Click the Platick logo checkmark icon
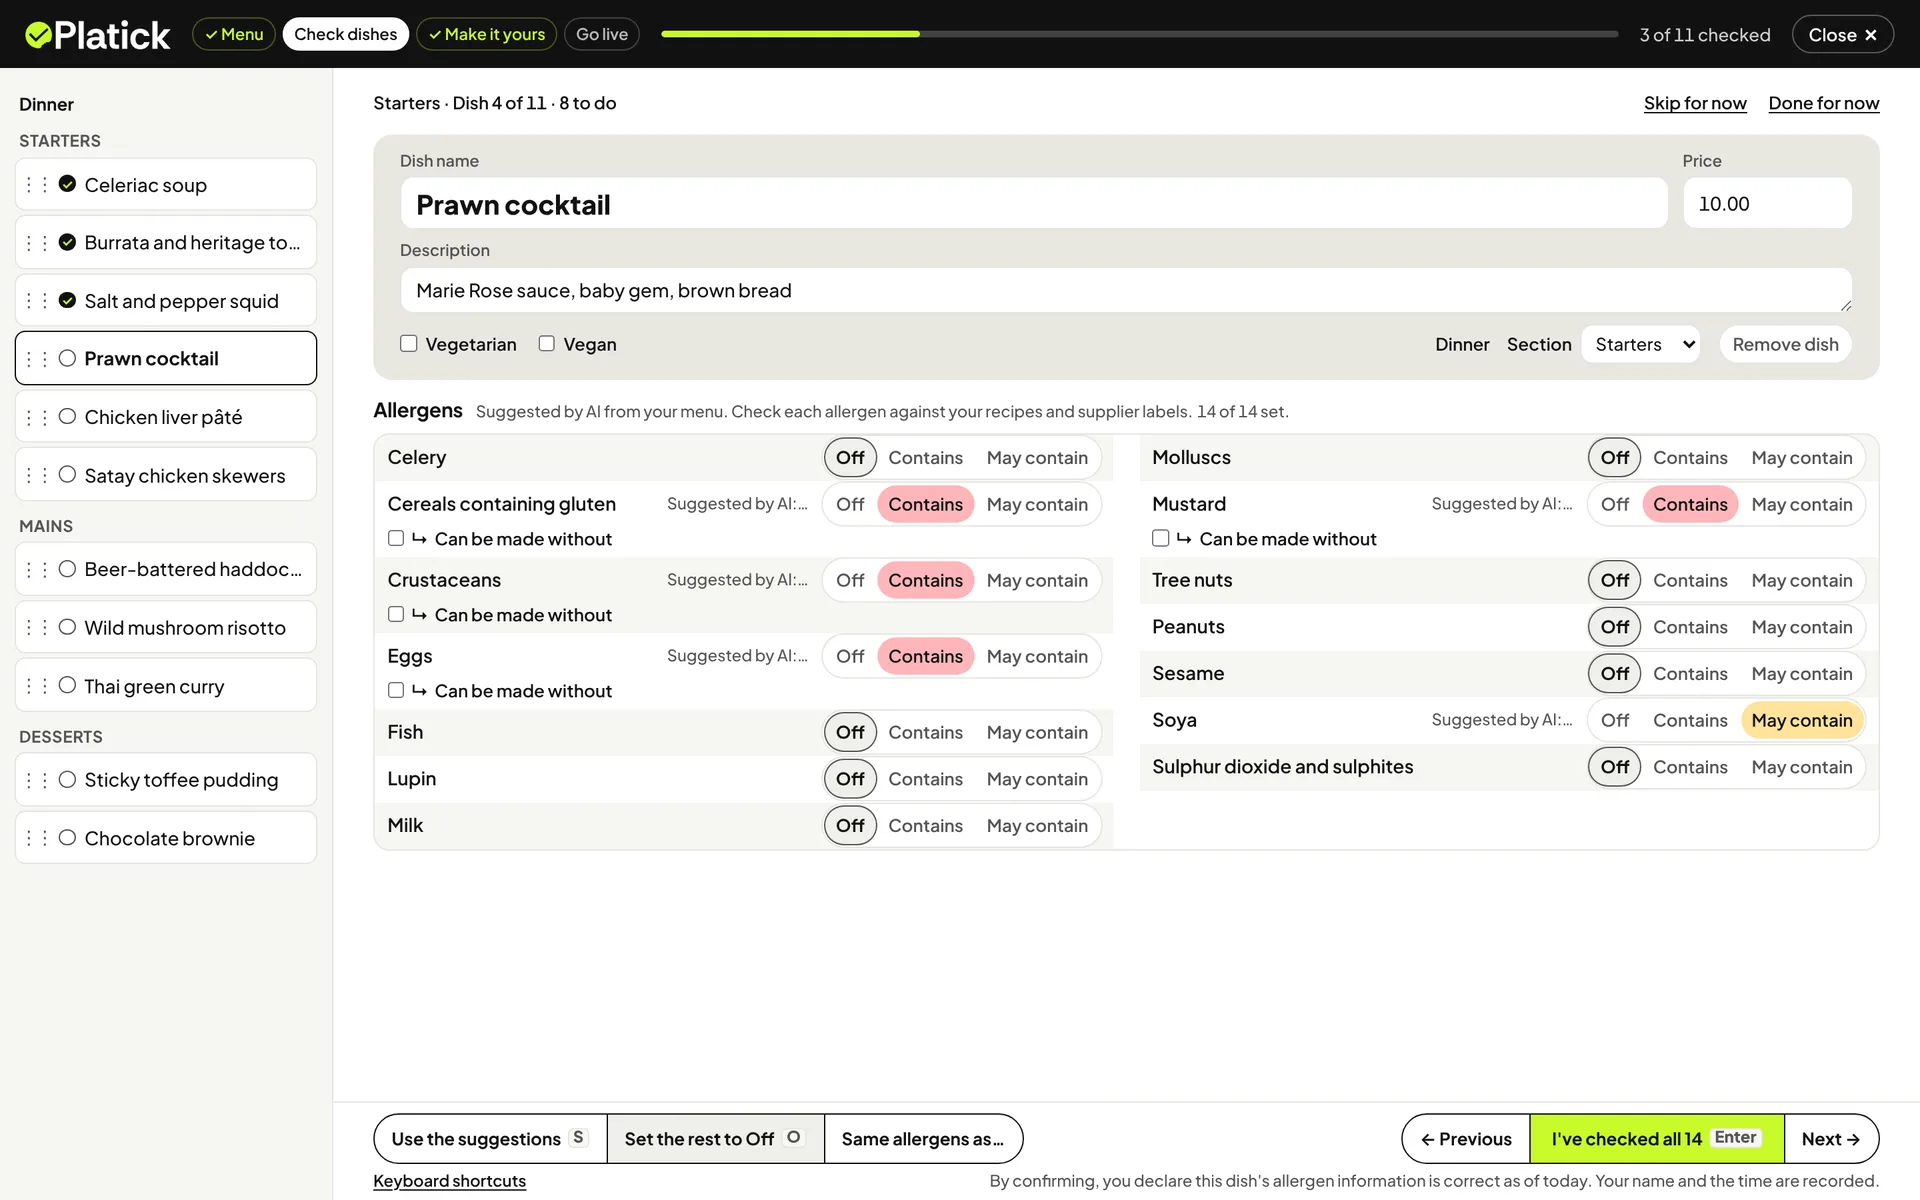Viewport: 1920px width, 1200px height. pyautogui.click(x=38, y=35)
